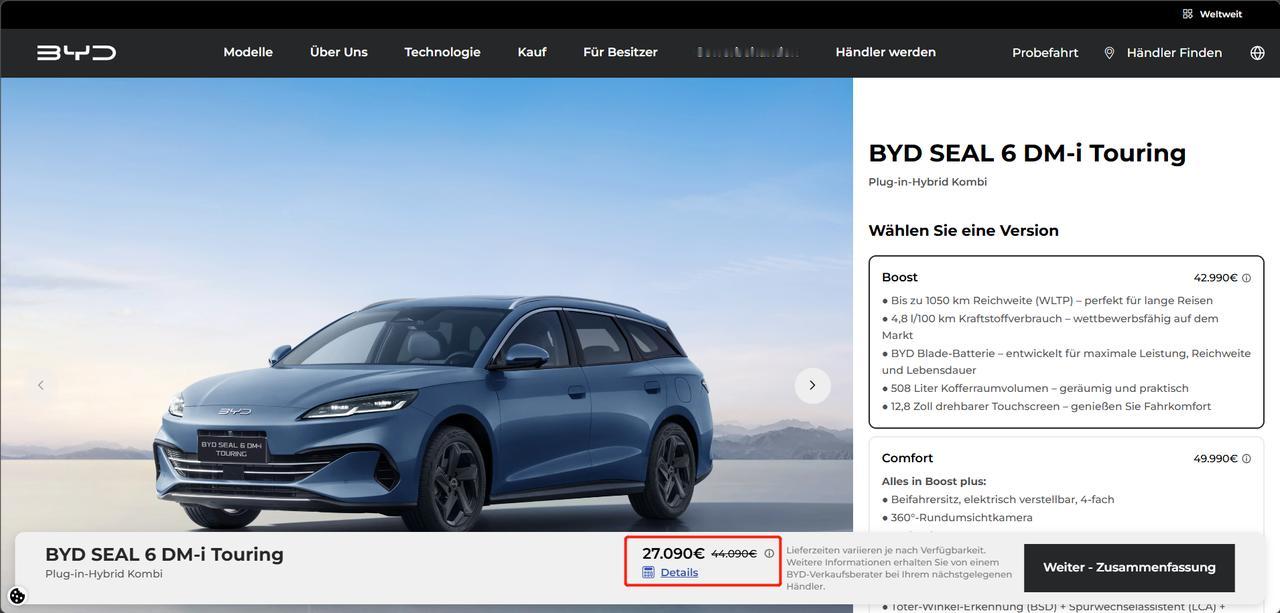Screen dimensions: 1280x613
Task: Click the info icon next to 49.990€
Action: click(x=1246, y=459)
